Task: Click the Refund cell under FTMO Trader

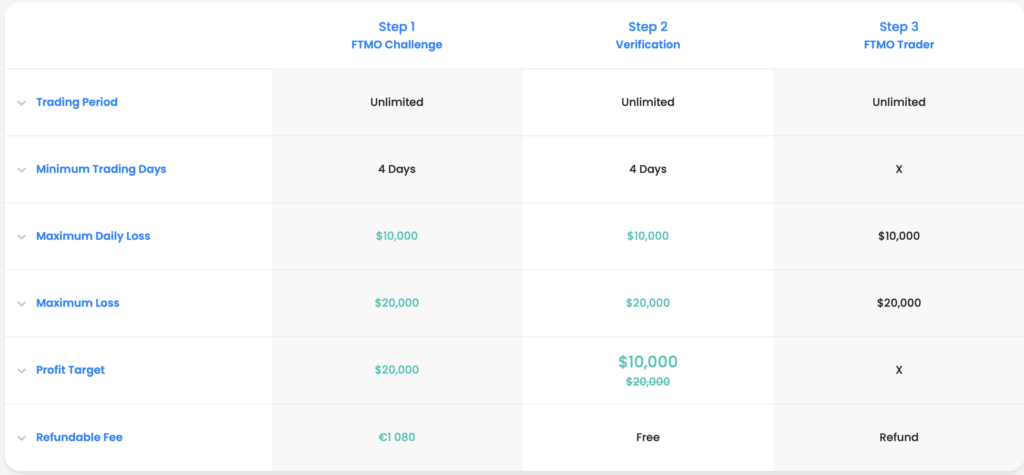Action: pyautogui.click(x=899, y=437)
